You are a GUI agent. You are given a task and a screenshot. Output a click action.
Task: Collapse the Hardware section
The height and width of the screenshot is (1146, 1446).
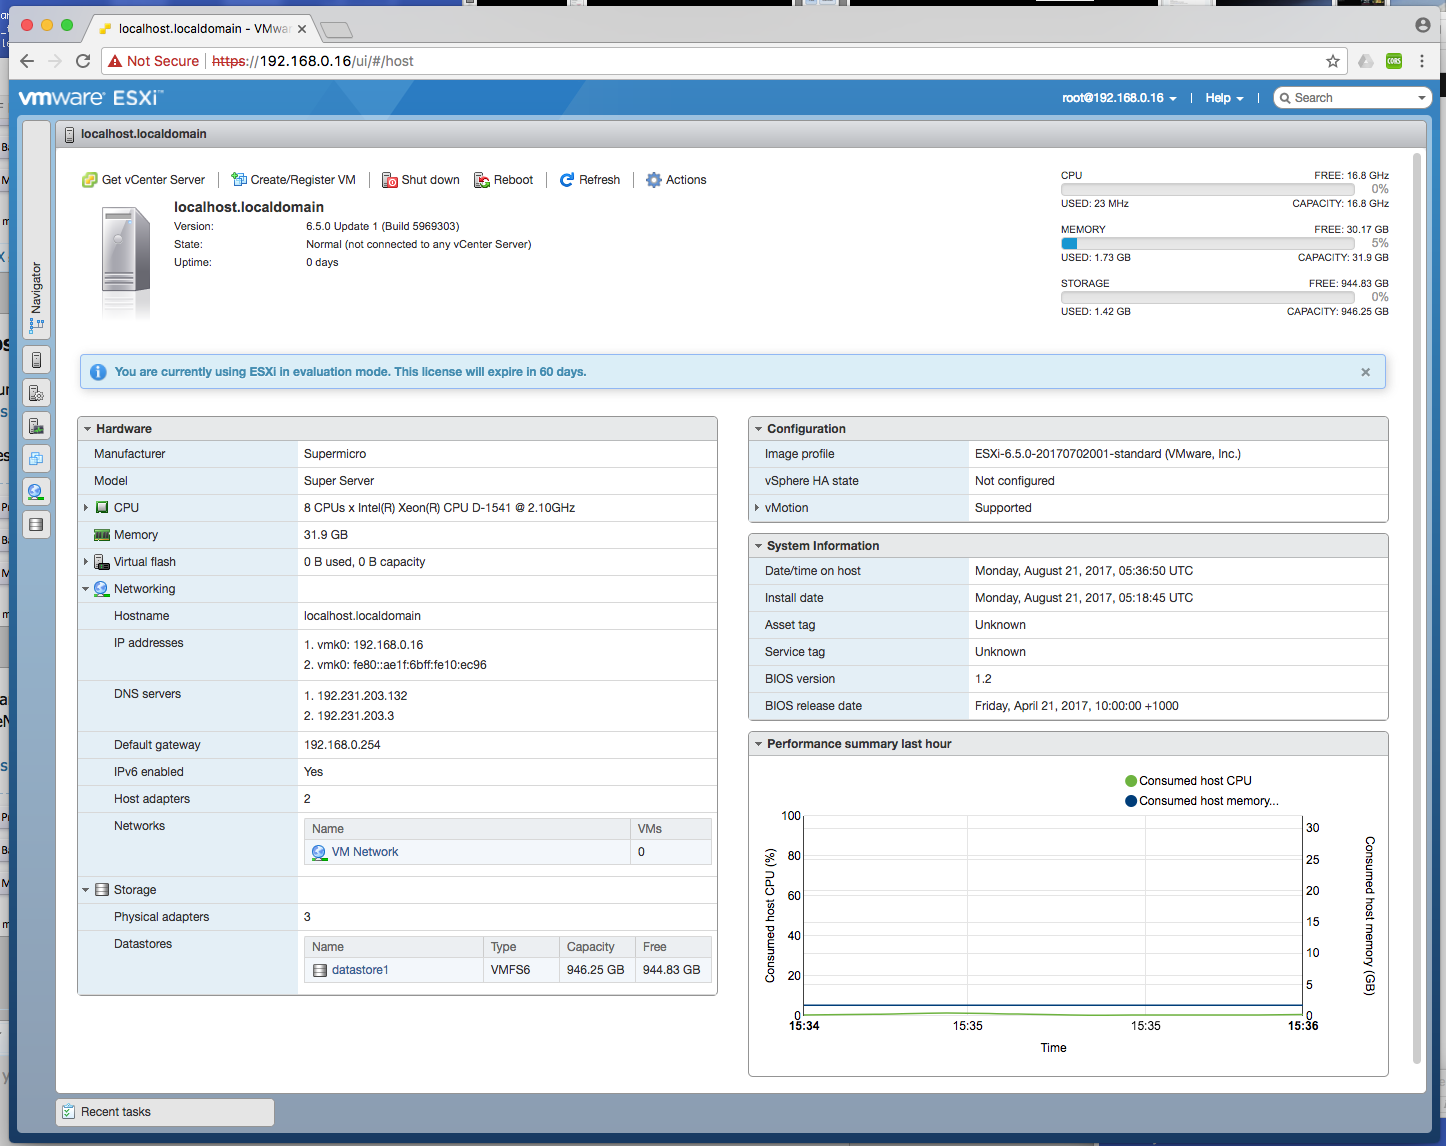pyautogui.click(x=88, y=429)
